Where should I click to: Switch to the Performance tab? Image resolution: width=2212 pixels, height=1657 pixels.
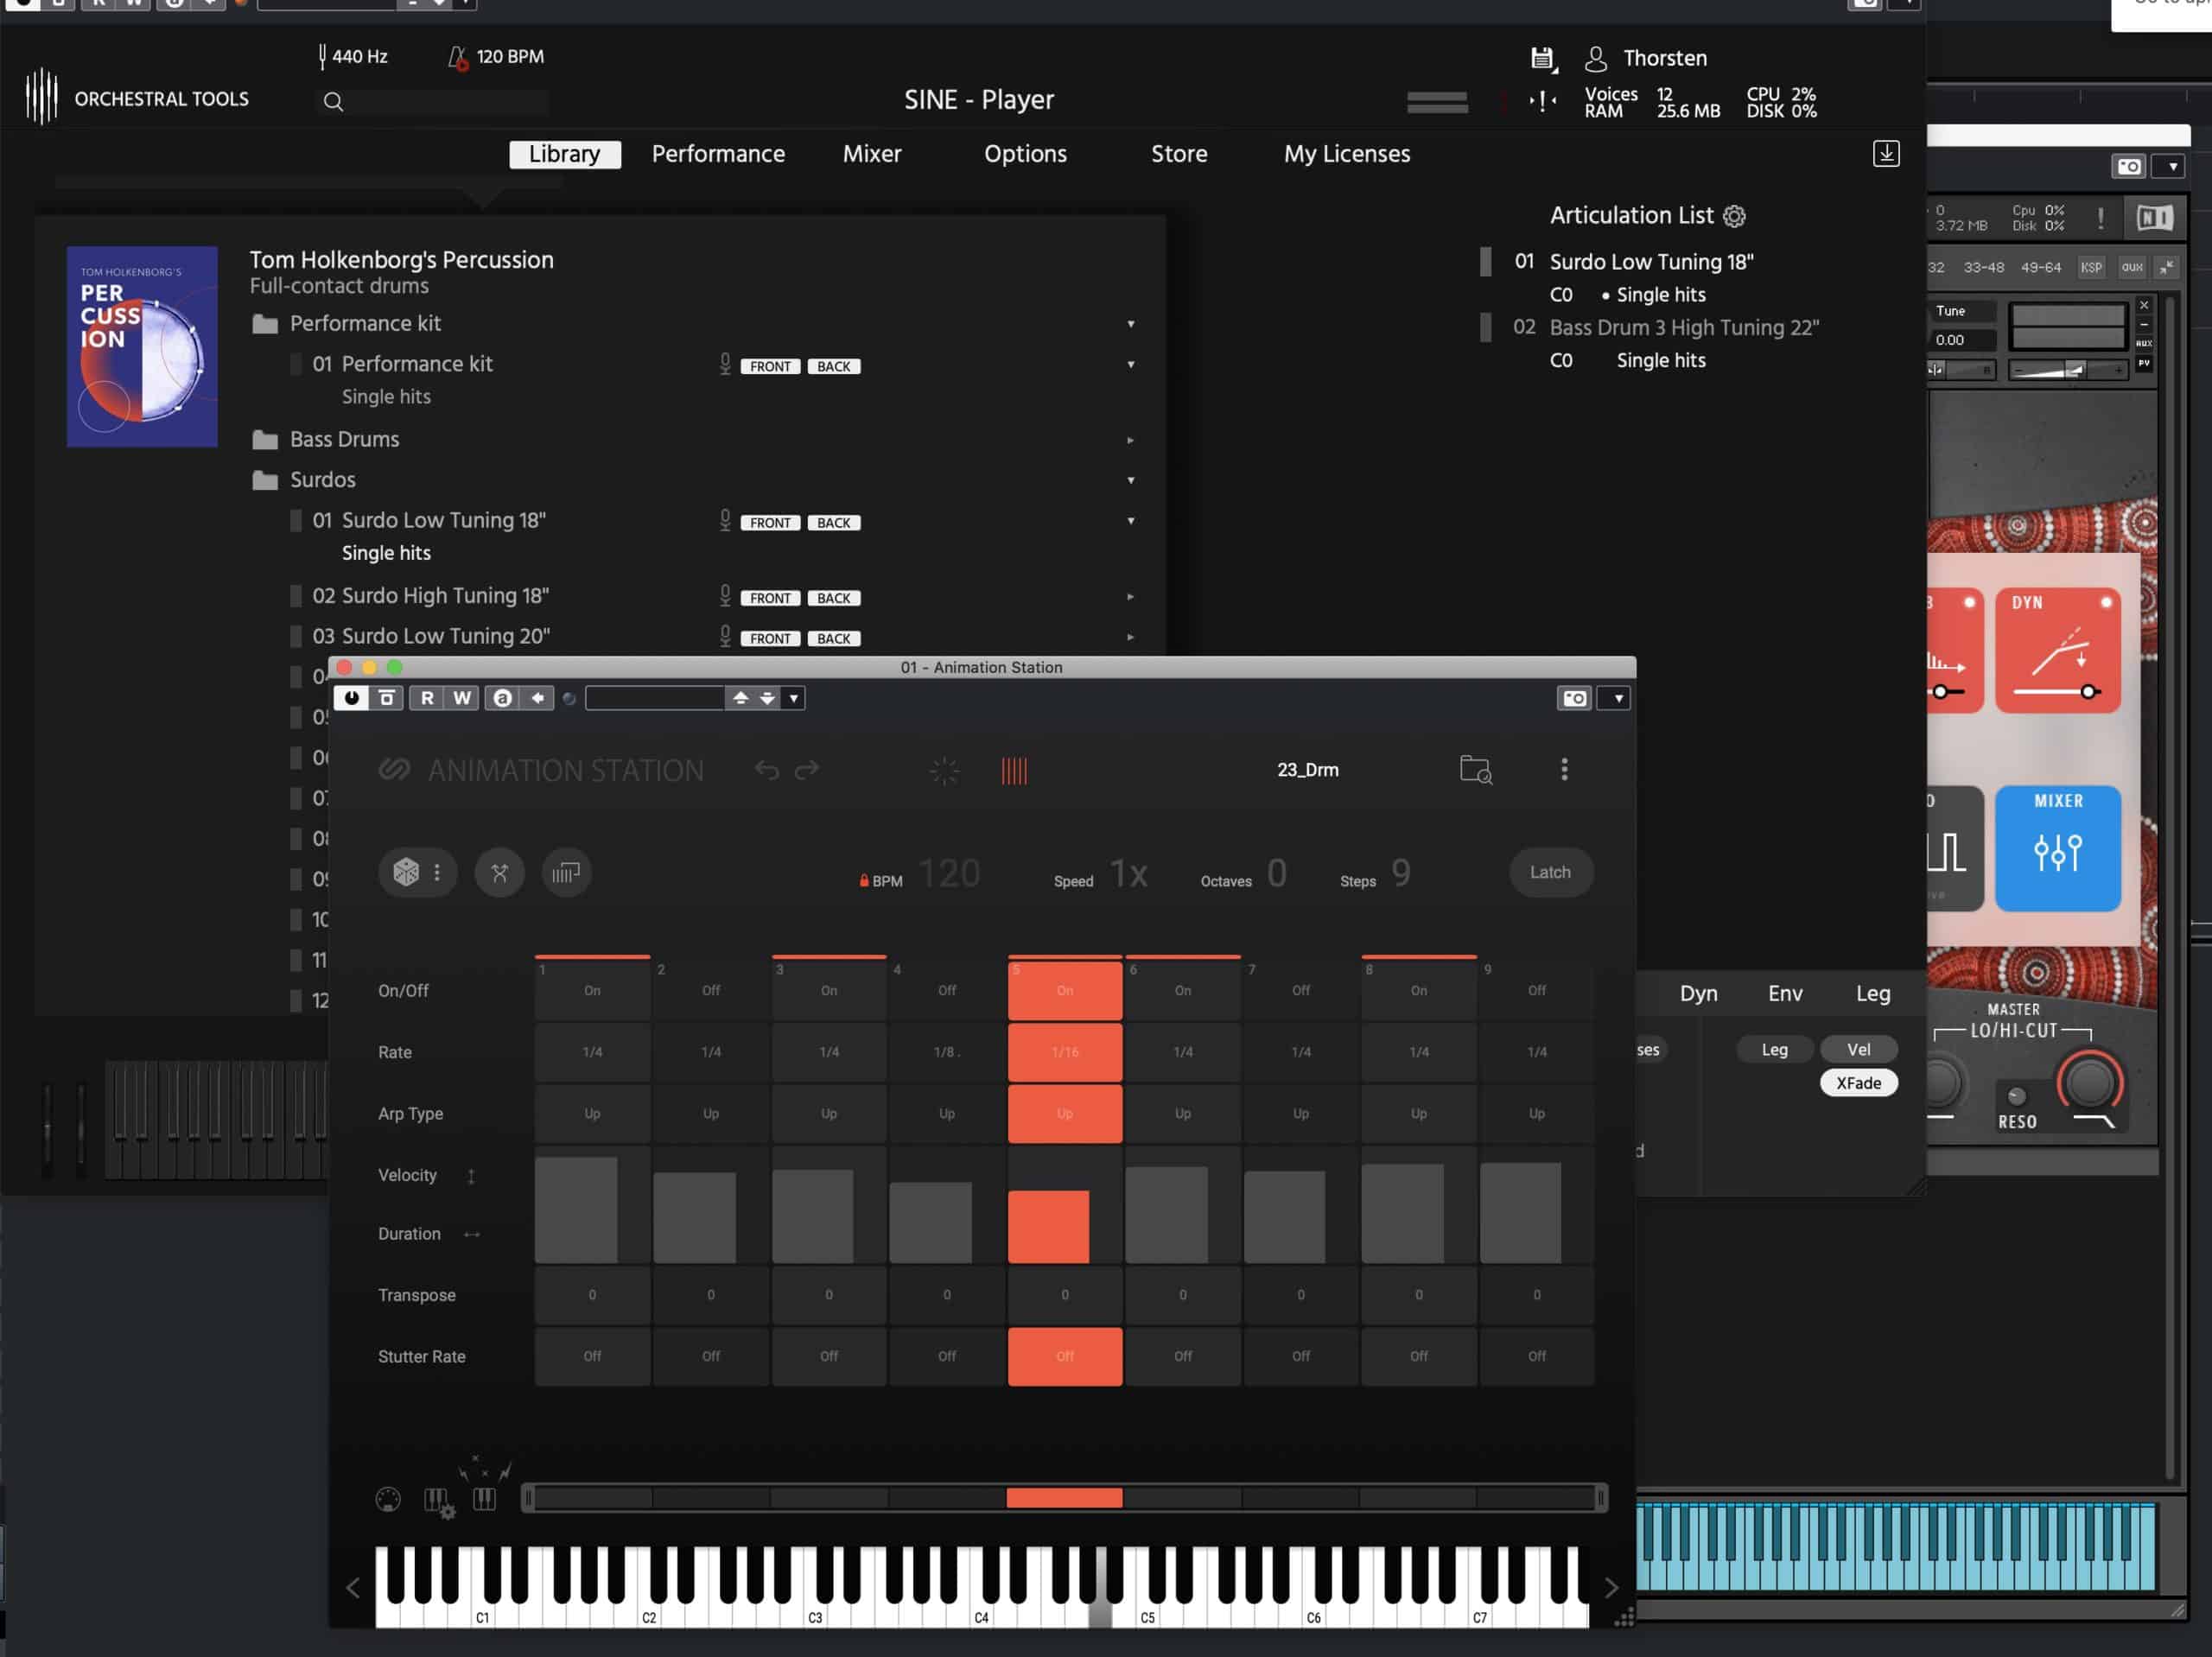pos(718,154)
